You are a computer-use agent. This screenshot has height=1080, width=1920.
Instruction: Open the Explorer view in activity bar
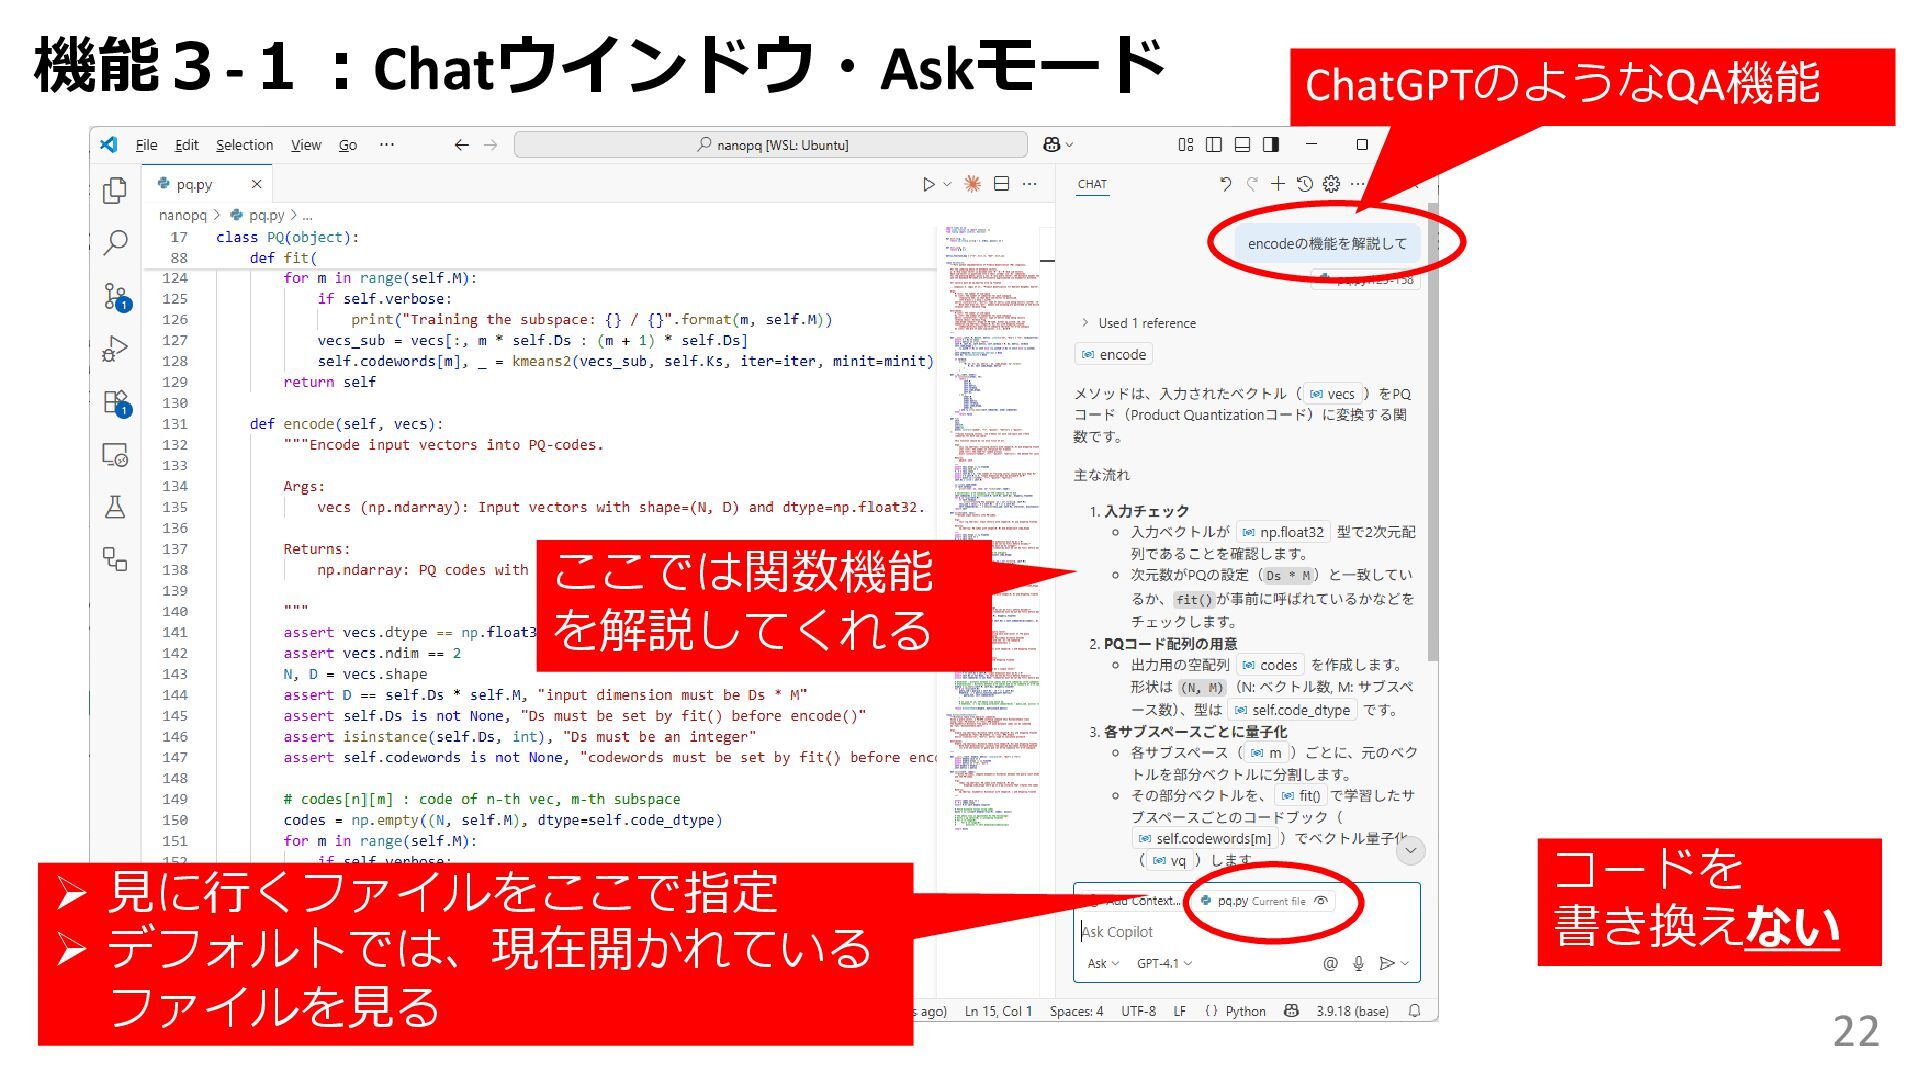tap(115, 190)
